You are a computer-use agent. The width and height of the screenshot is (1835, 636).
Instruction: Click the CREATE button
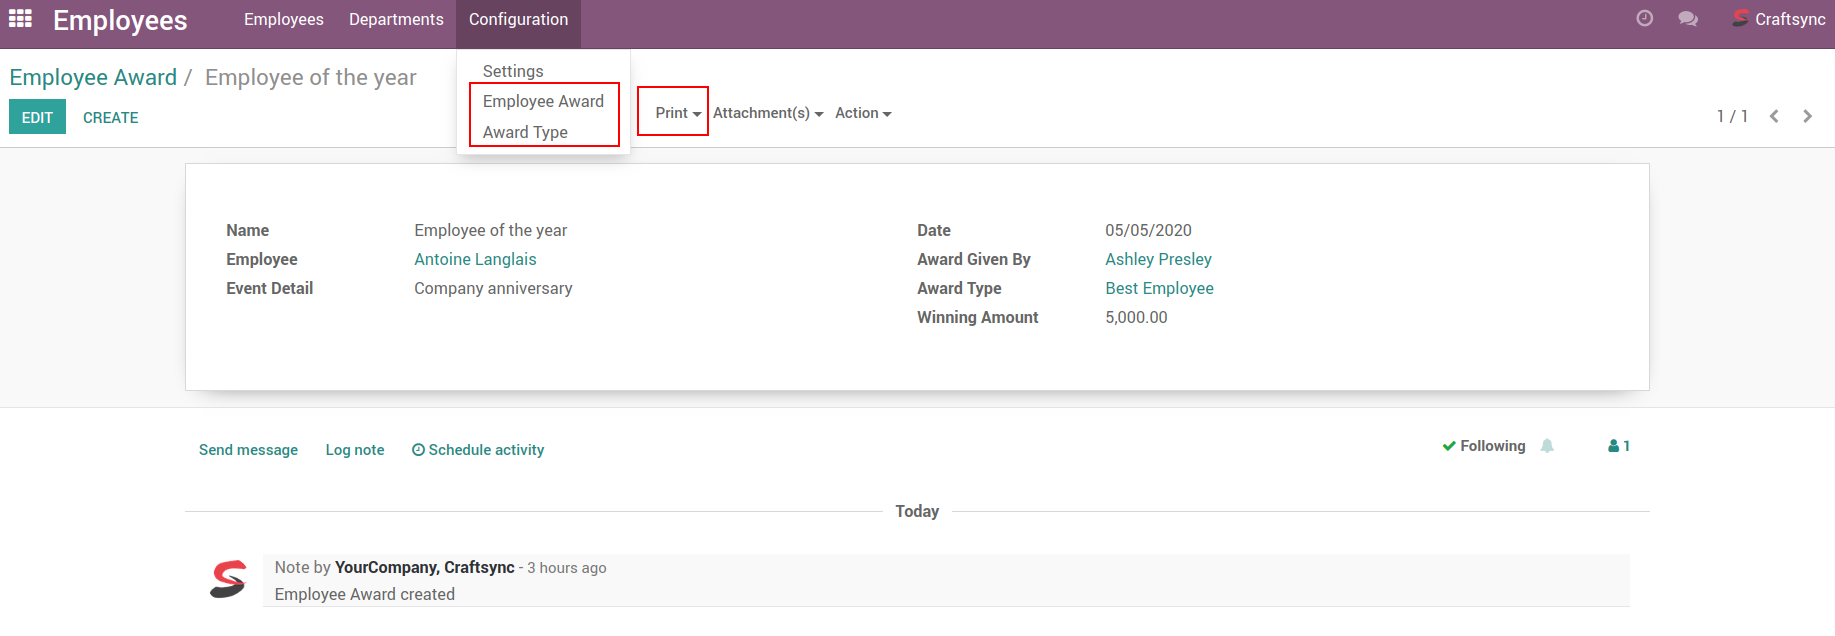110,117
